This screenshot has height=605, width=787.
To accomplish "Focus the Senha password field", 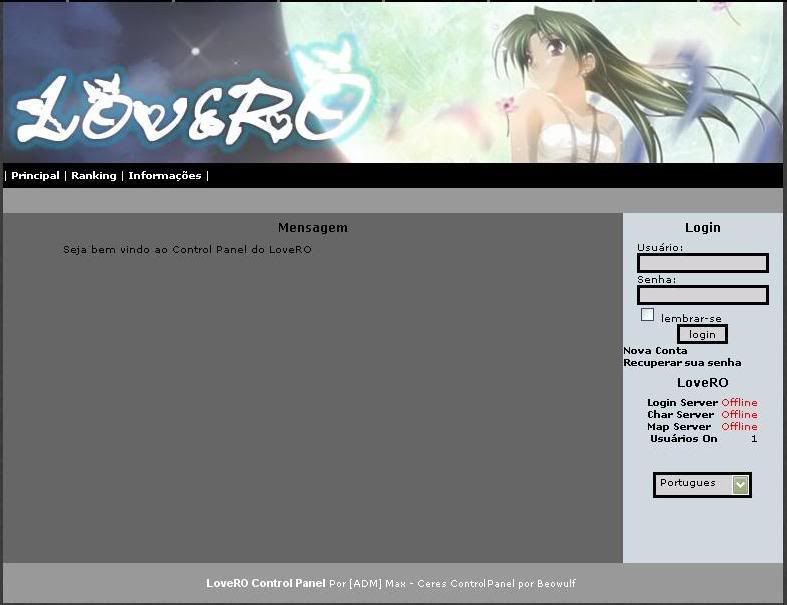I will 703,295.
